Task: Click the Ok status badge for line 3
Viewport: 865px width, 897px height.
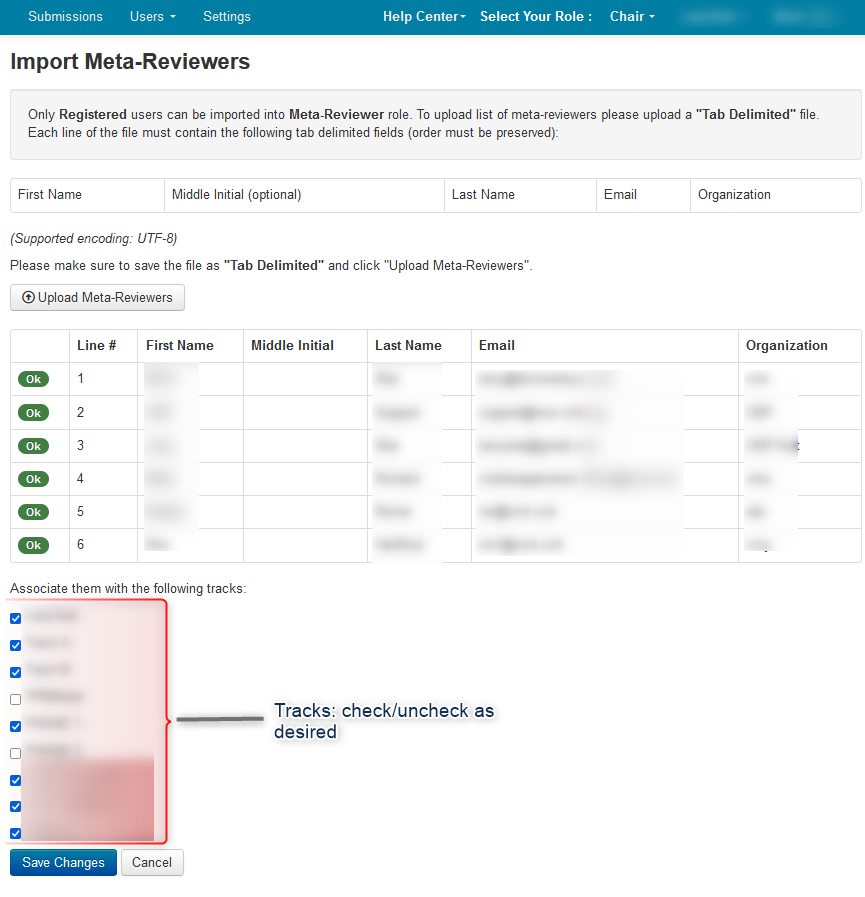Action: click(33, 446)
